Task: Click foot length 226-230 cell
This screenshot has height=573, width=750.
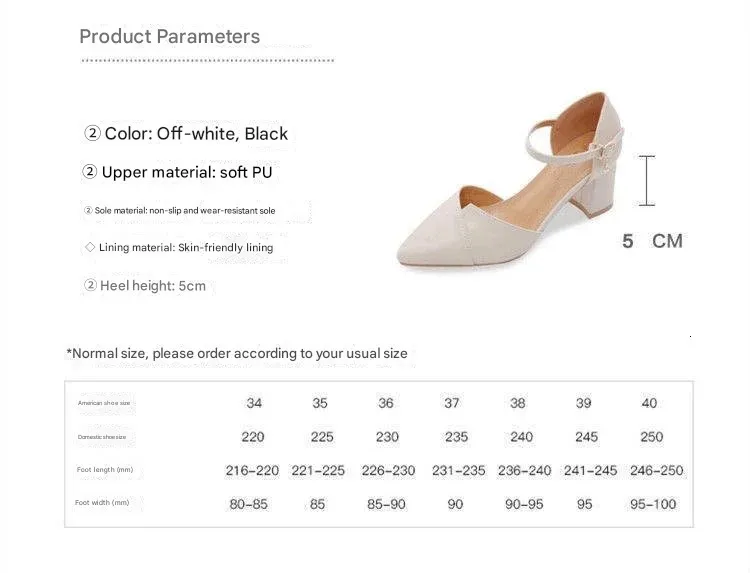Action: (387, 470)
